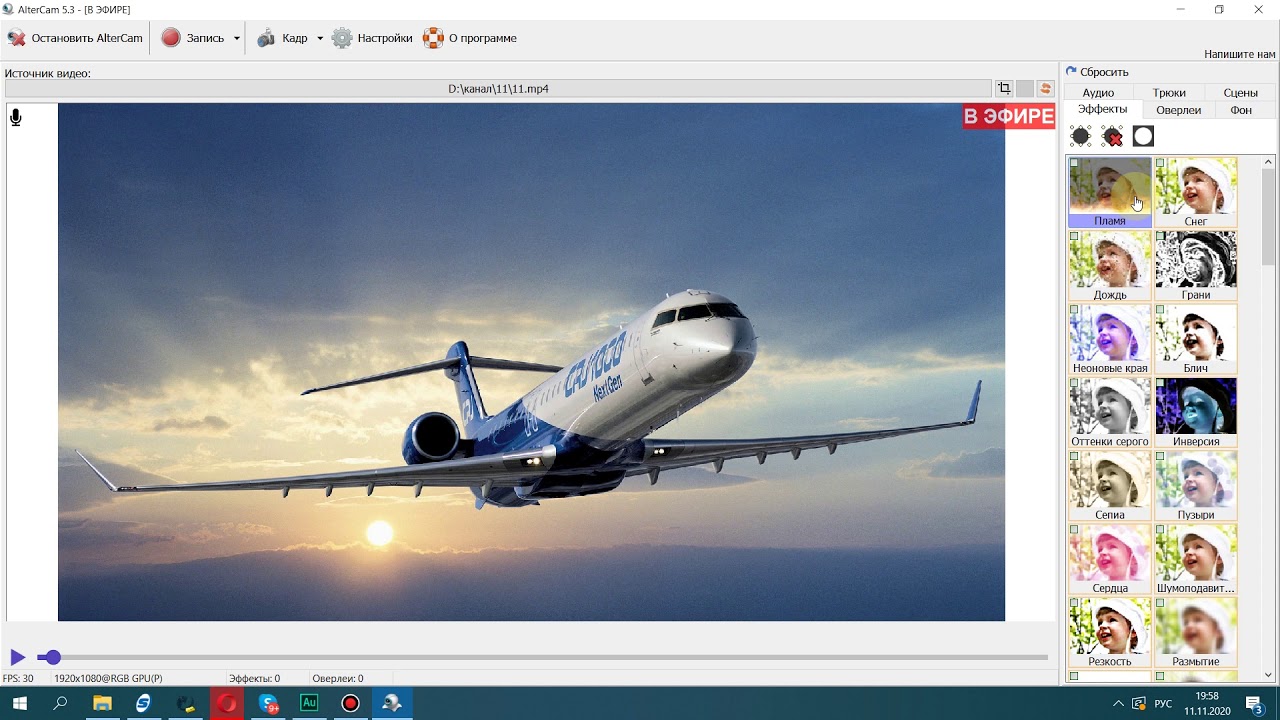Click the Напишите нам link
The height and width of the screenshot is (720, 1280).
click(1239, 54)
